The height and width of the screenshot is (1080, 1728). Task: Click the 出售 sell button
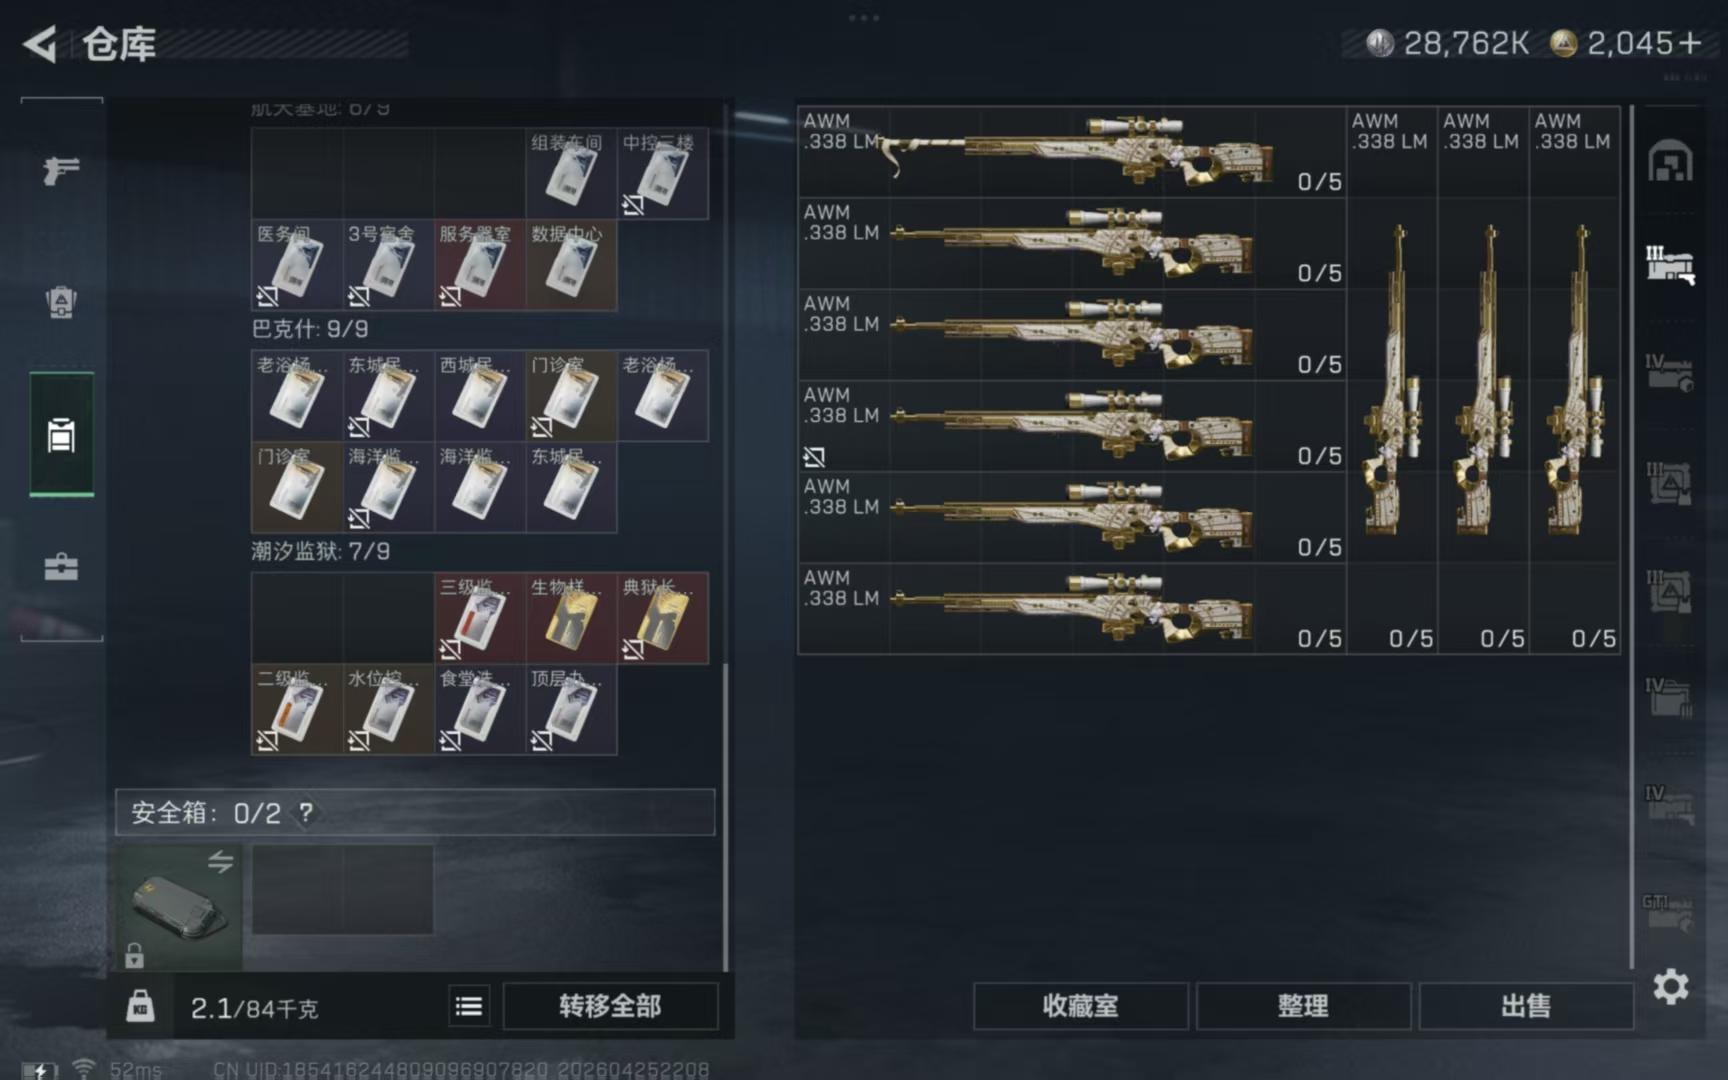tap(1526, 1006)
